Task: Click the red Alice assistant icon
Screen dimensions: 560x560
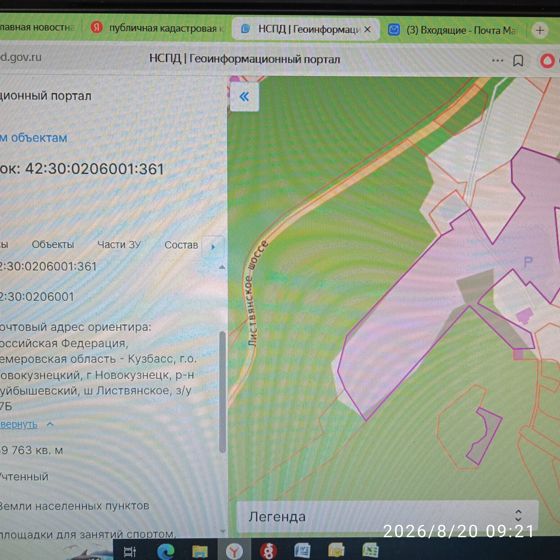Action: (x=548, y=61)
